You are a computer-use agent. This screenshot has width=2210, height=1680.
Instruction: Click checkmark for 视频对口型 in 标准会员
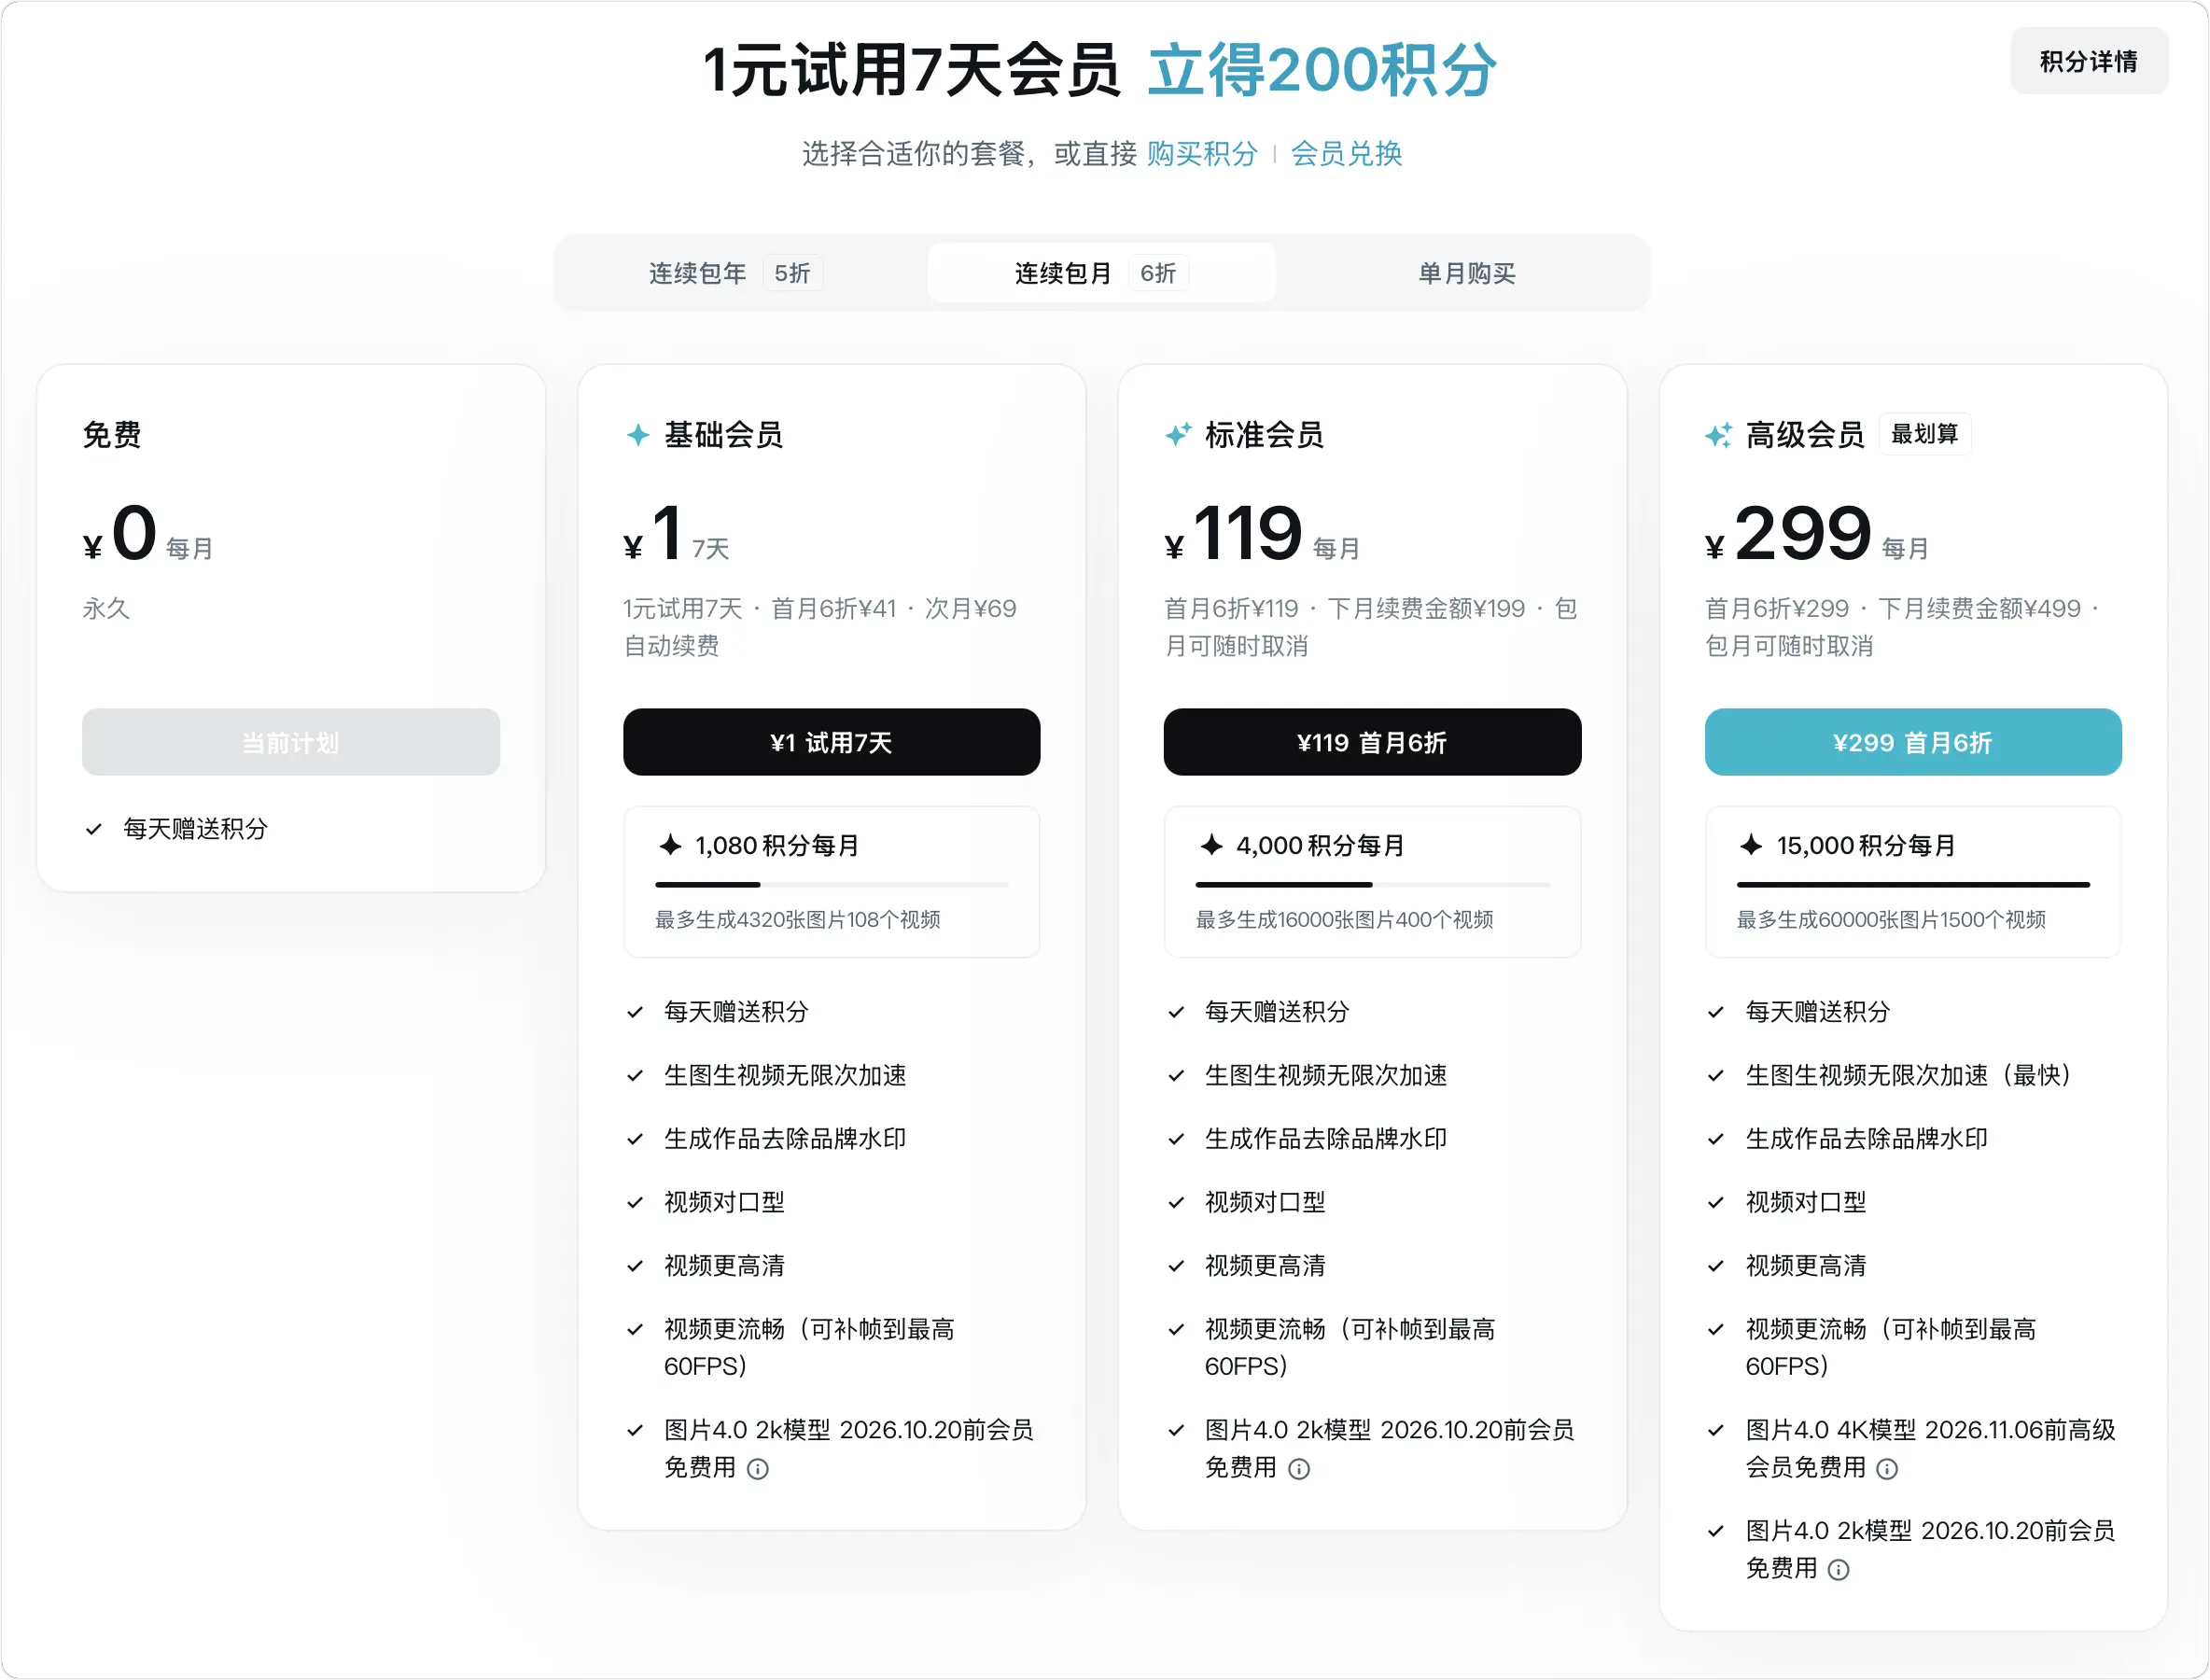tap(1176, 1203)
